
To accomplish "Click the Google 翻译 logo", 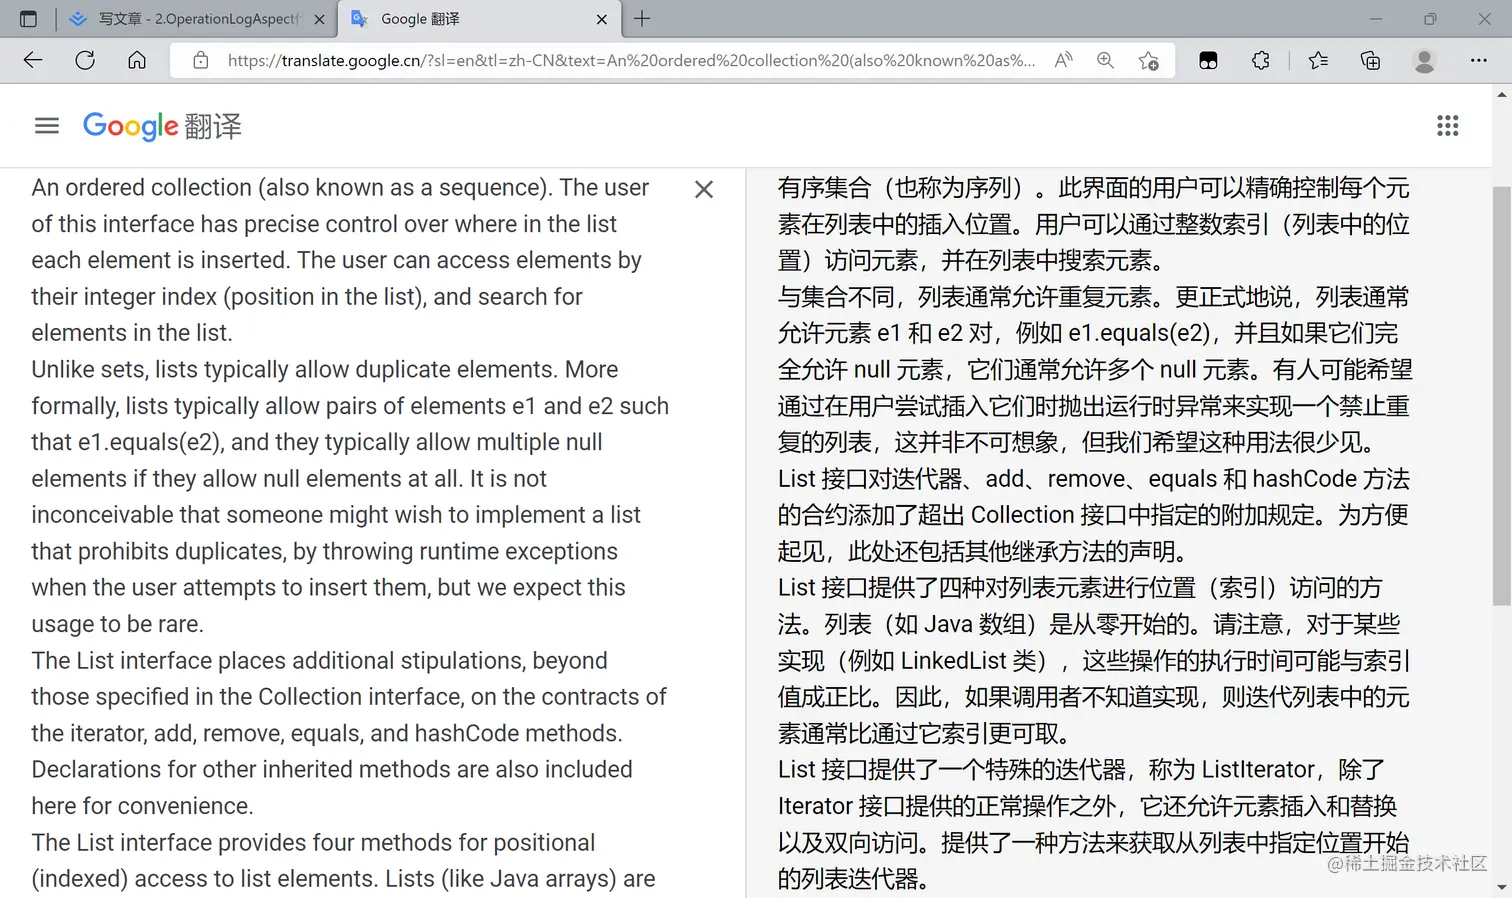I will pos(162,126).
